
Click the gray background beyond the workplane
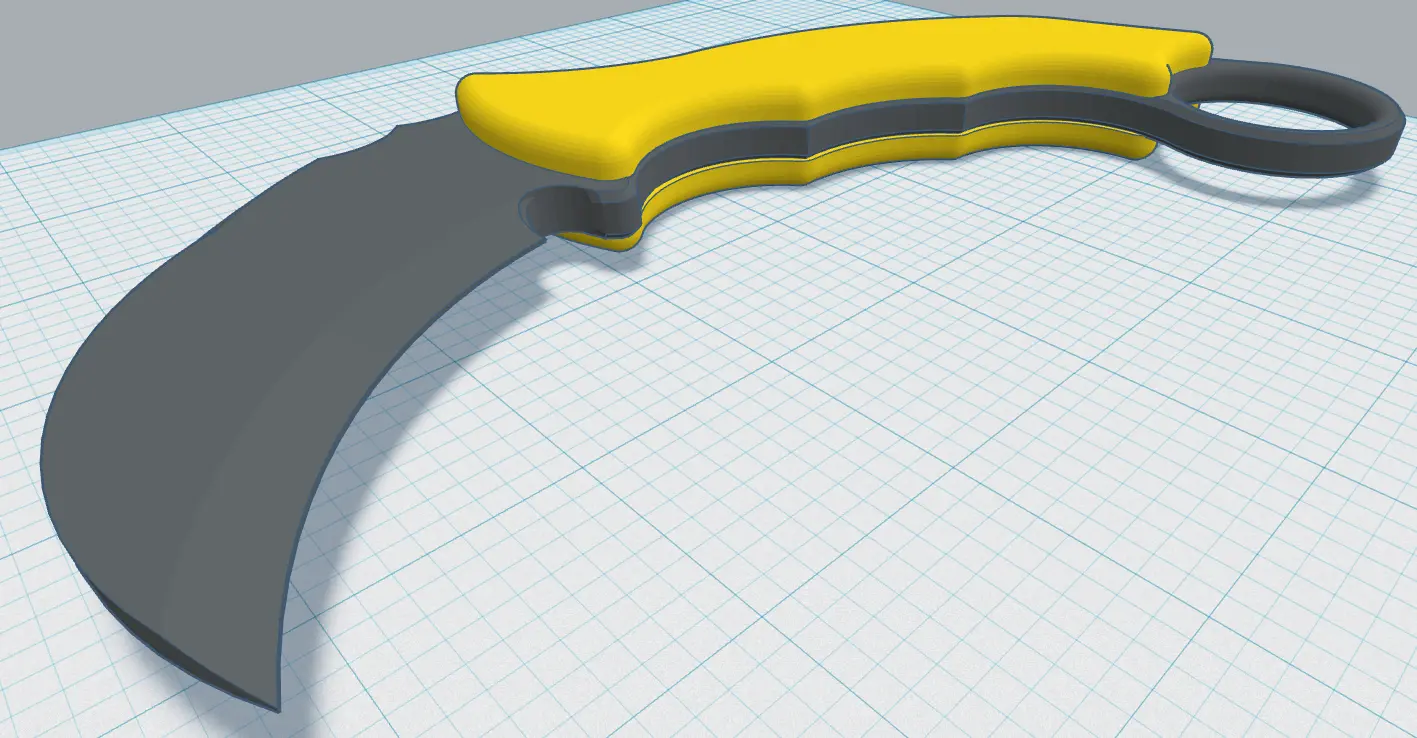coord(150,60)
